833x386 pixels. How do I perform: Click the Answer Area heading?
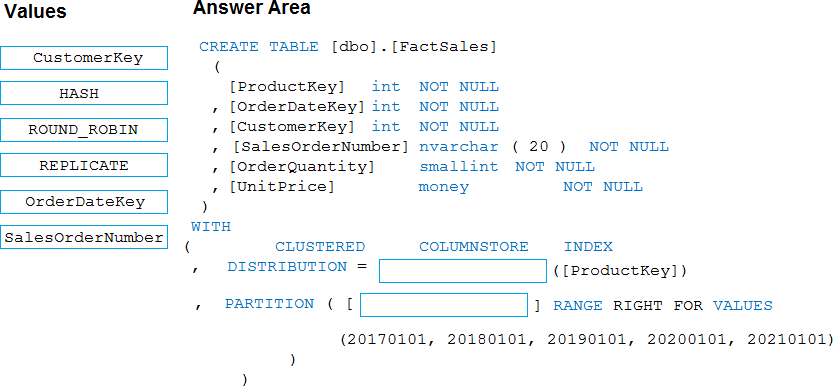tap(252, 8)
